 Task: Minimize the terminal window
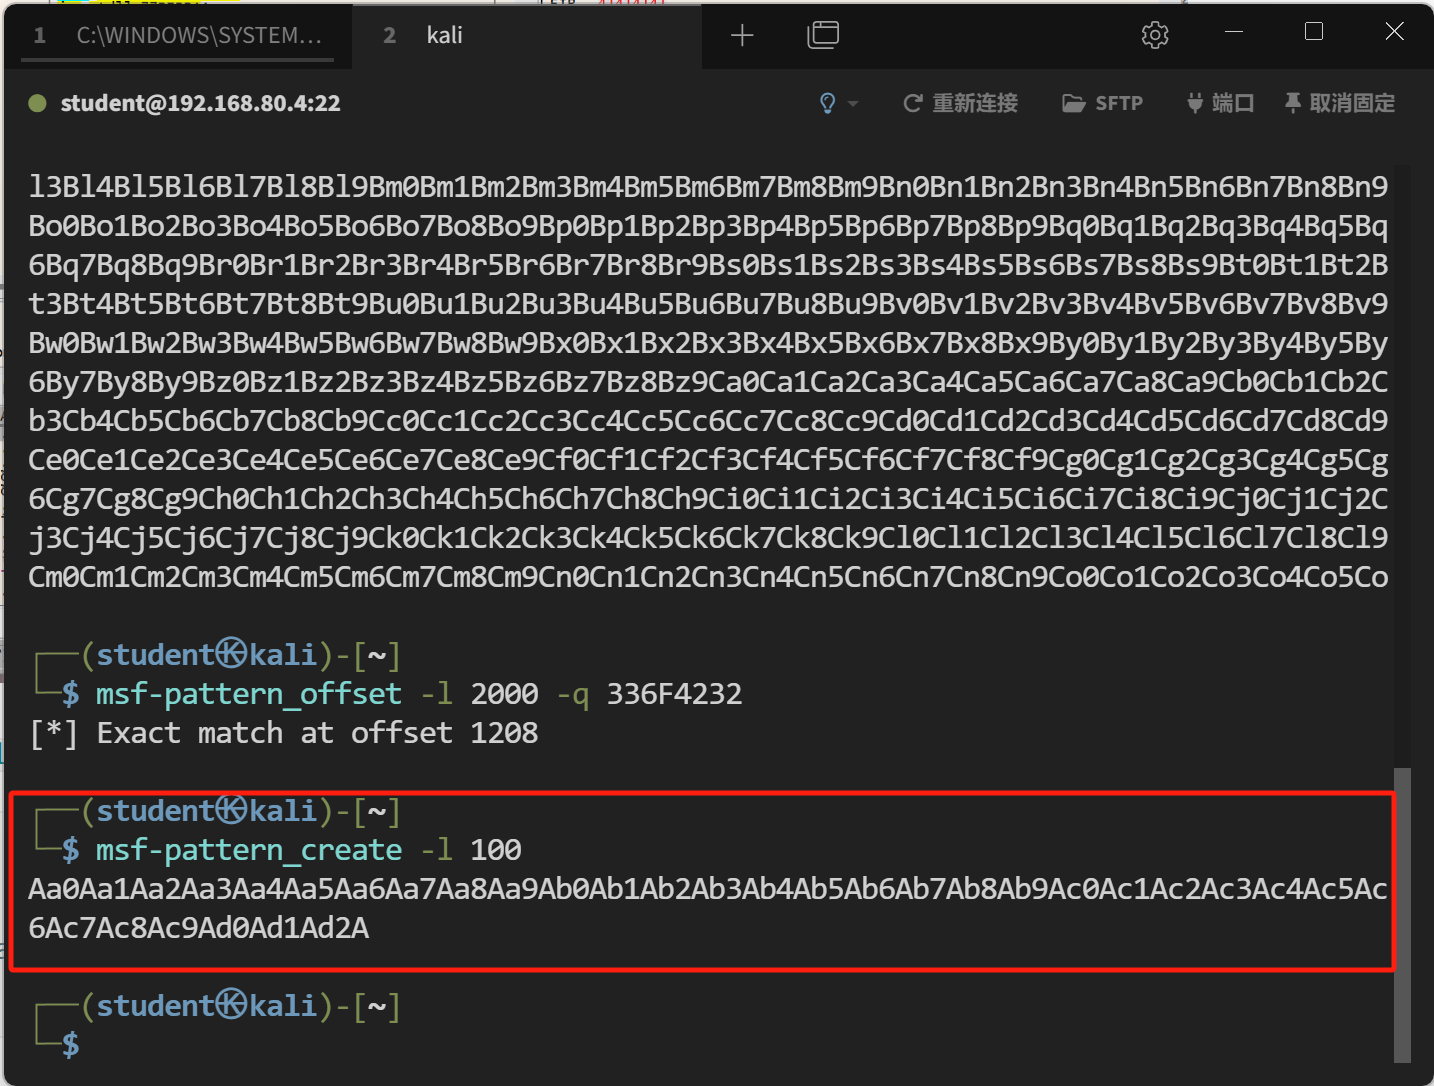[x=1234, y=32]
